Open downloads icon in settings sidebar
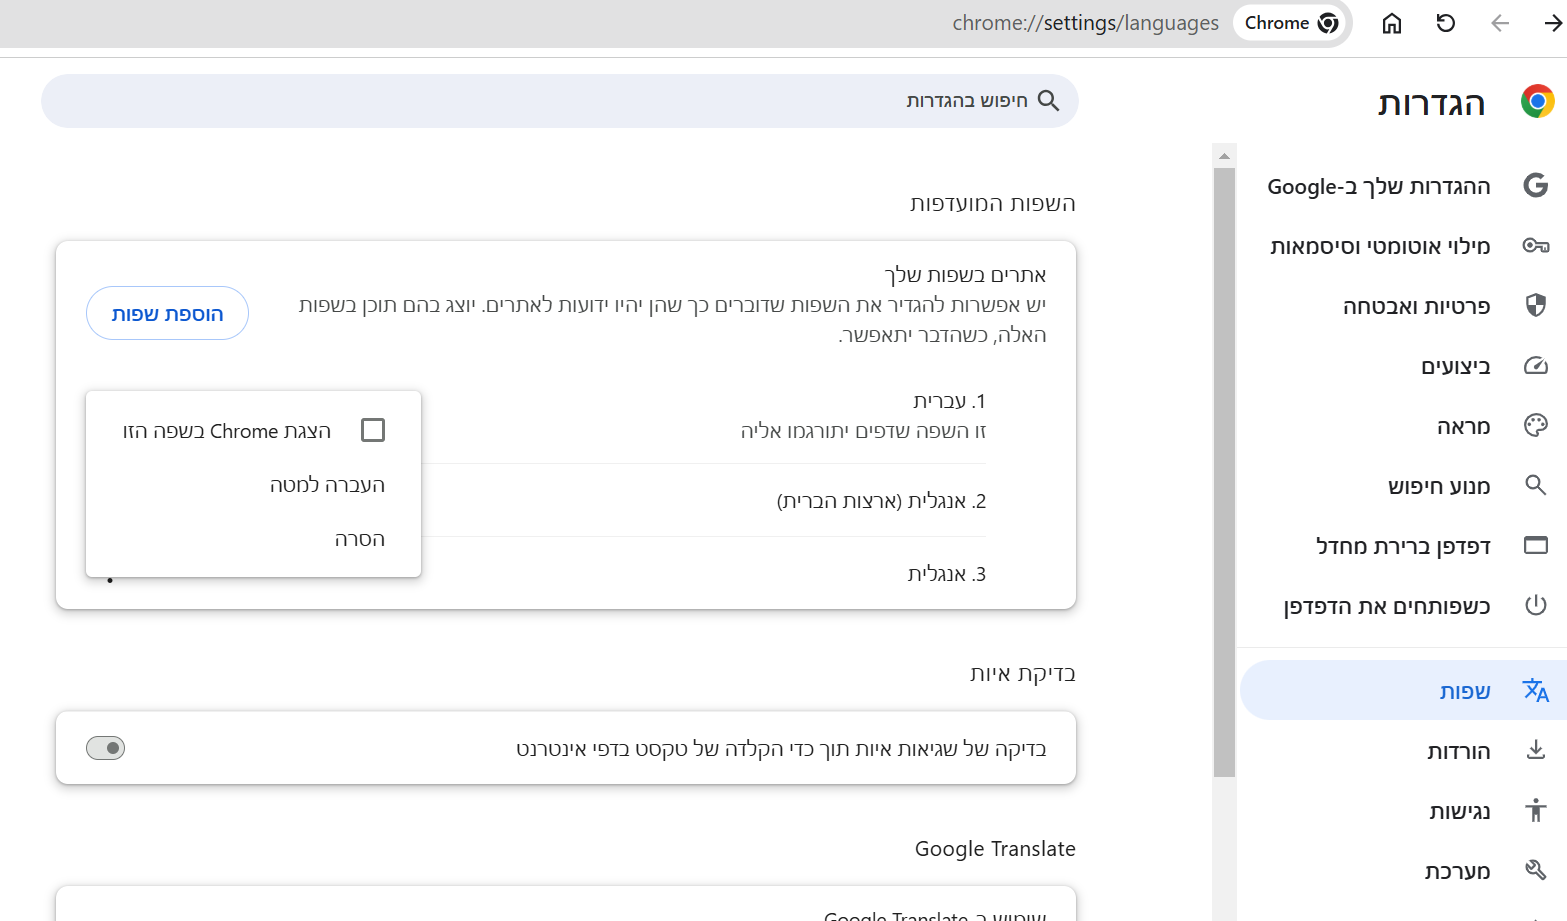 click(x=1535, y=751)
